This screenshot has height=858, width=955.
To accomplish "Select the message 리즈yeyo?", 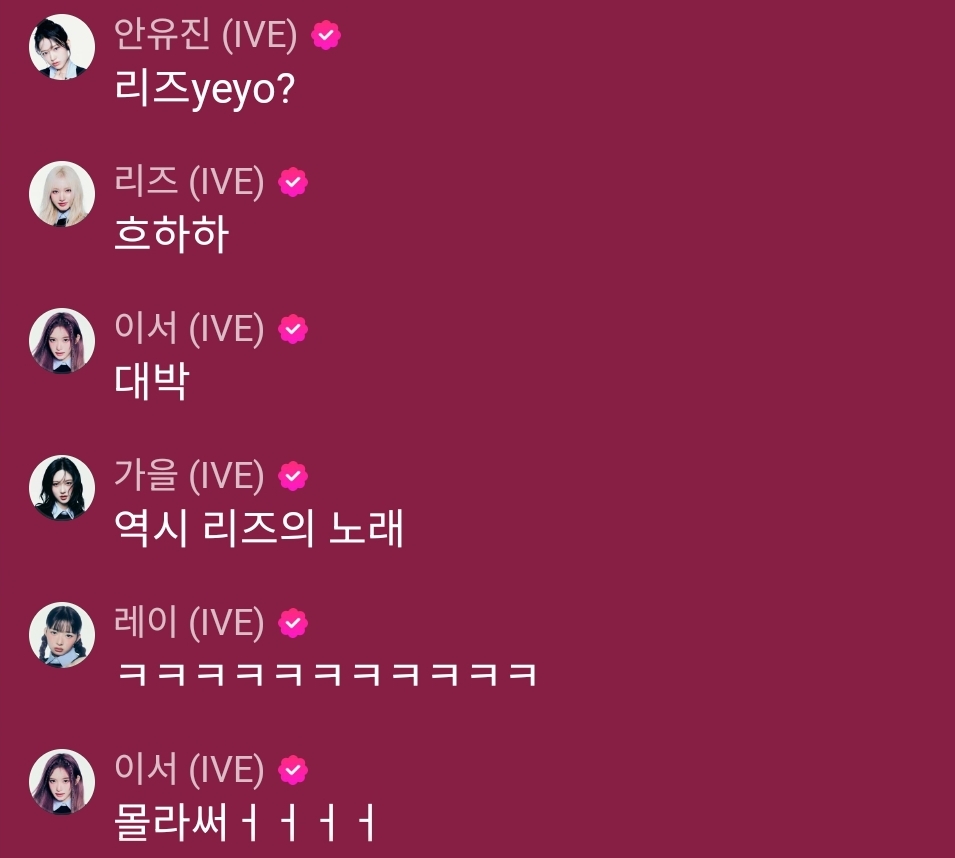I will pyautogui.click(x=205, y=90).
